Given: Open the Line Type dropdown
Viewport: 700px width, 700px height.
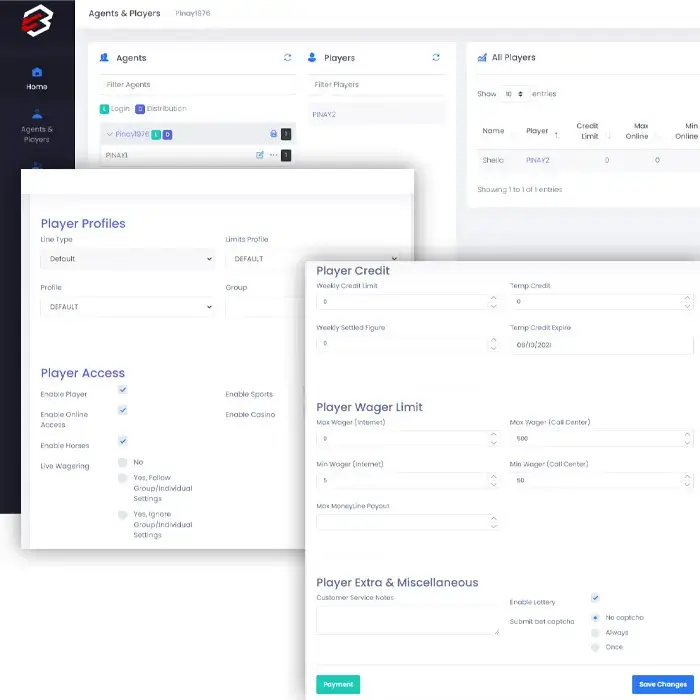Looking at the screenshot, I should point(128,259).
